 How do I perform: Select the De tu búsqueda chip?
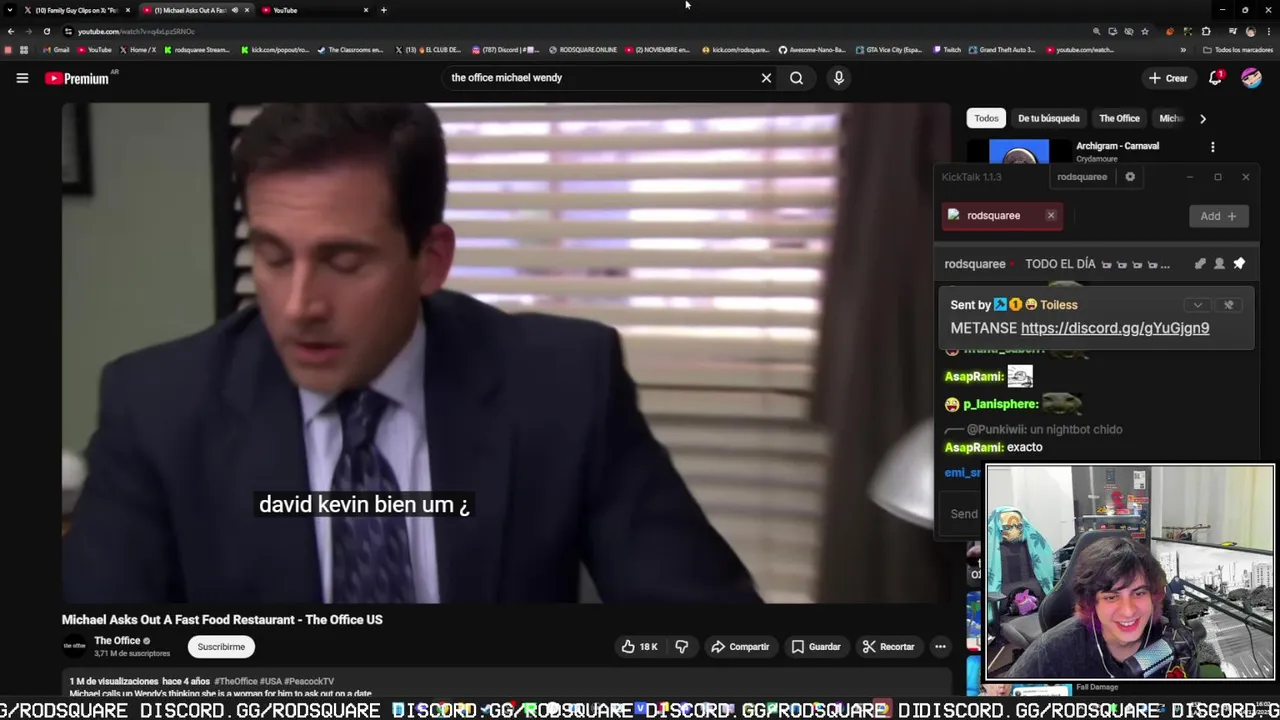pos(1048,118)
